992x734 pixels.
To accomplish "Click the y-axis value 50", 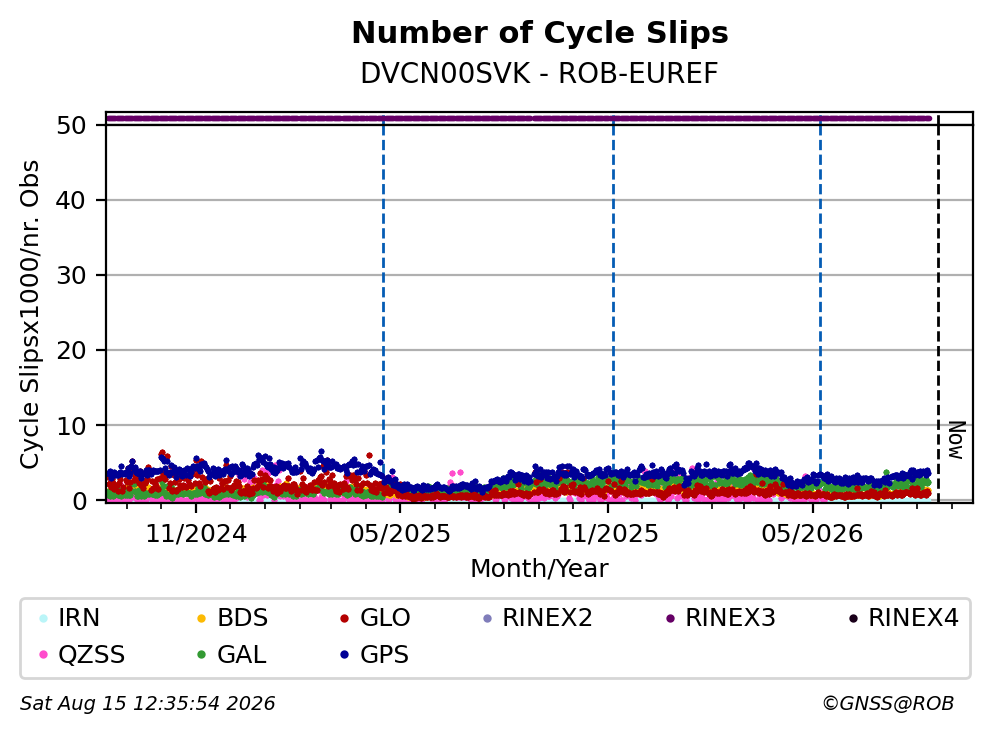I will [71, 125].
